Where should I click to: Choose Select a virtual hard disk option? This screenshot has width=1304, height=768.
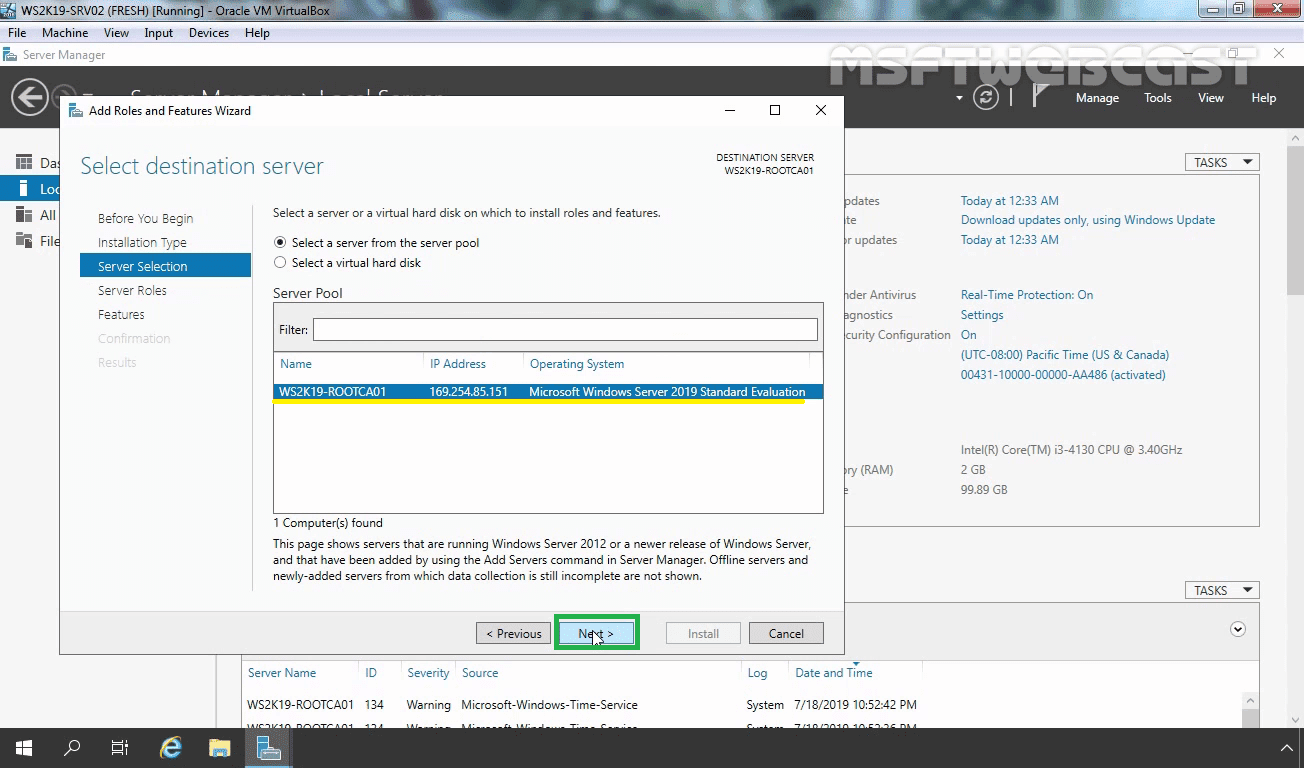tap(280, 263)
